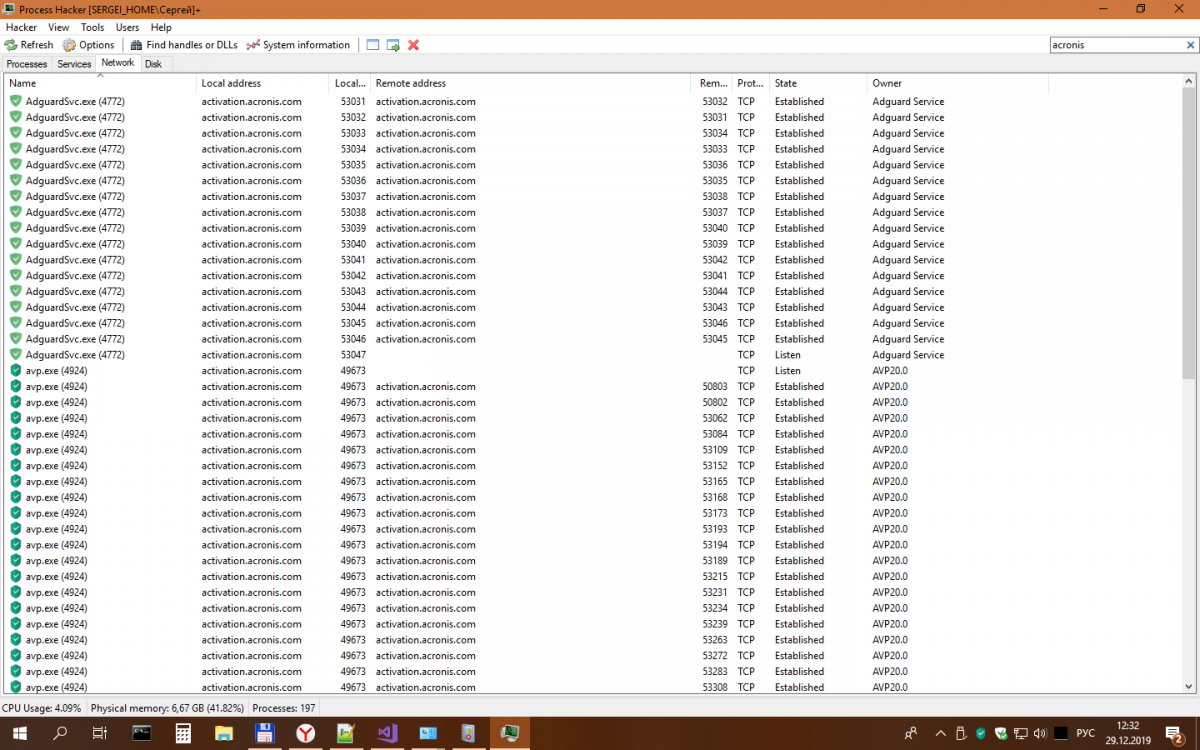The width and height of the screenshot is (1200, 750).
Task: Open Task View from taskbar
Action: point(100,734)
